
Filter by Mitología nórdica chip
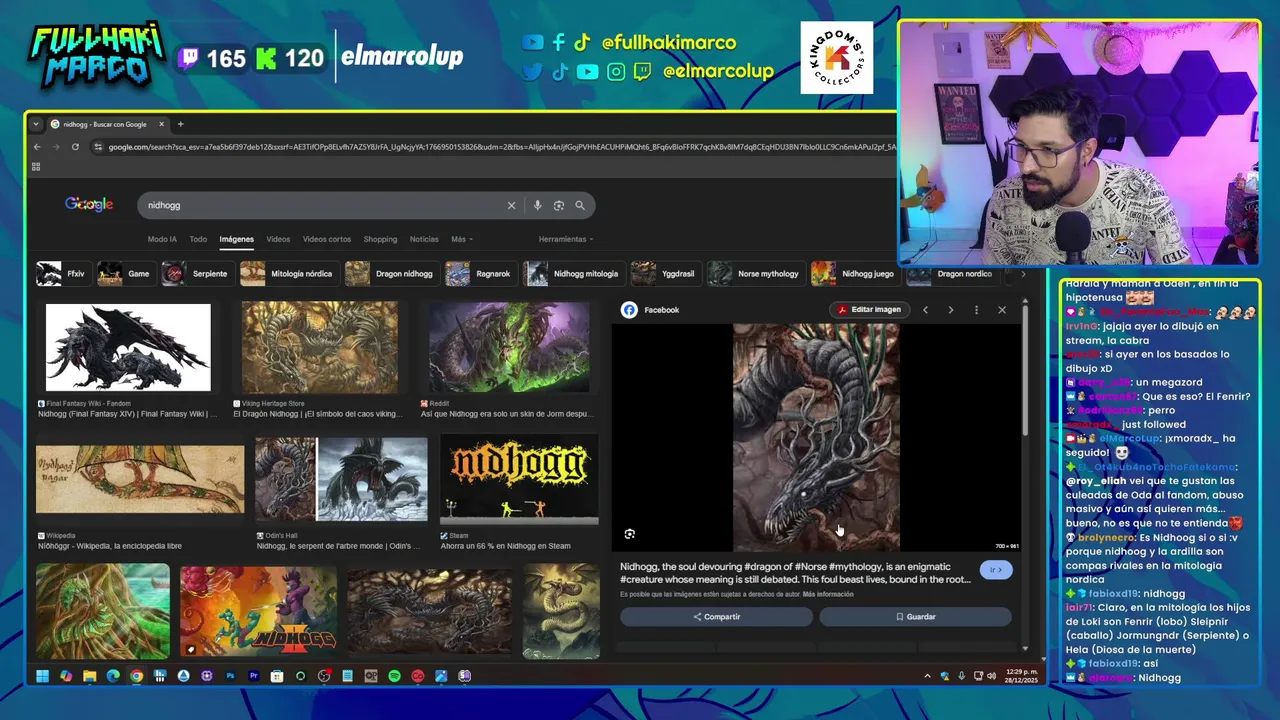[x=288, y=274]
